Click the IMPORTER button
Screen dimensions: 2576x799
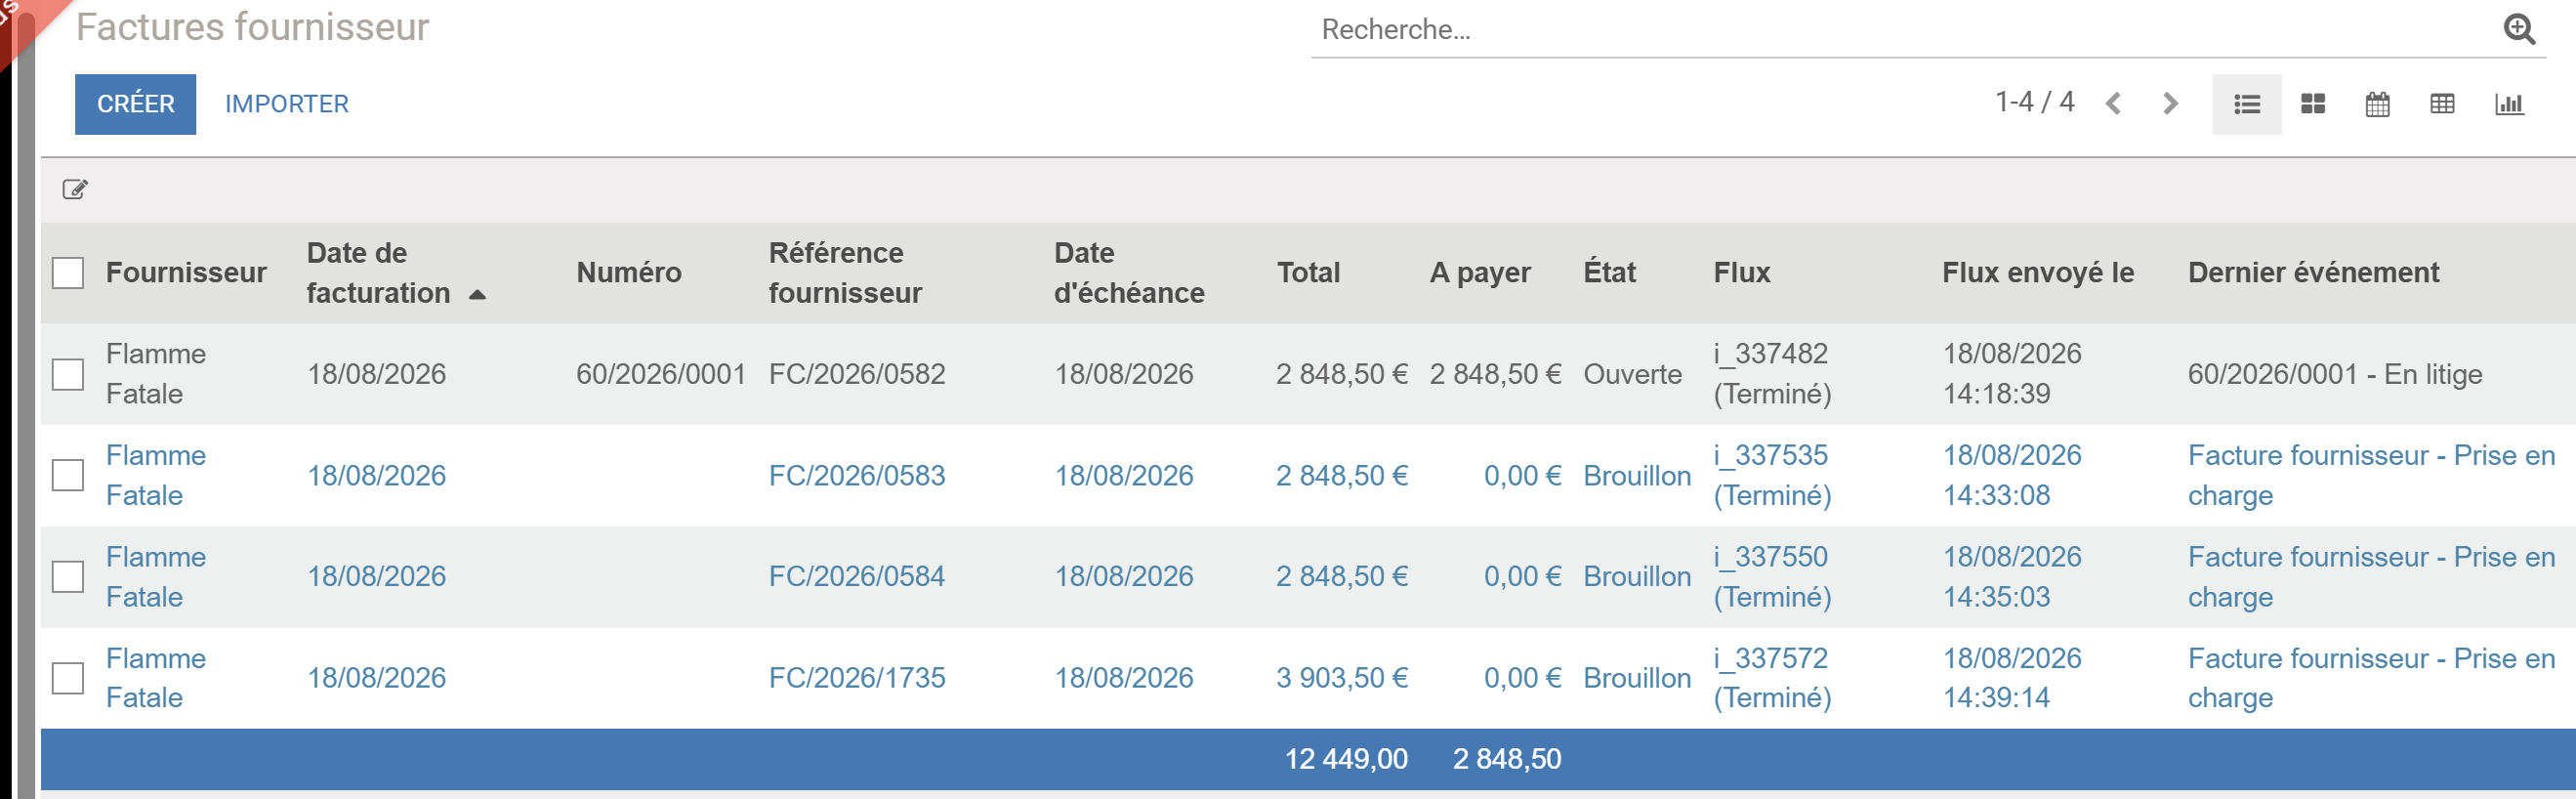tap(287, 104)
